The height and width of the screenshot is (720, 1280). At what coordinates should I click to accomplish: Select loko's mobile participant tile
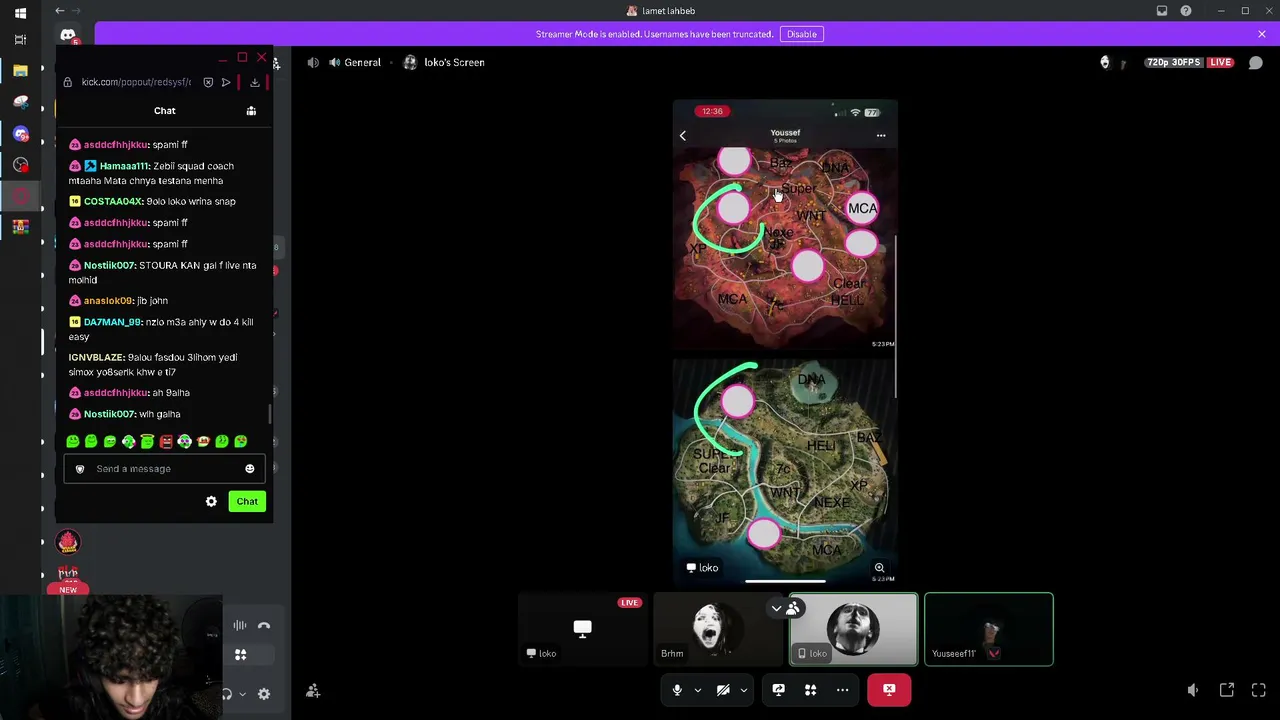click(853, 629)
